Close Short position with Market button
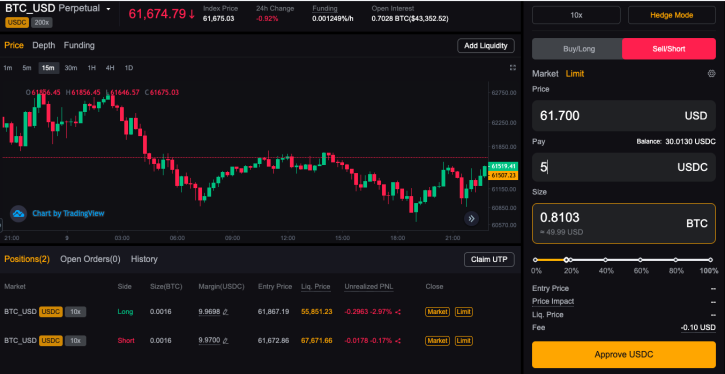The image size is (725, 374). coord(437,341)
